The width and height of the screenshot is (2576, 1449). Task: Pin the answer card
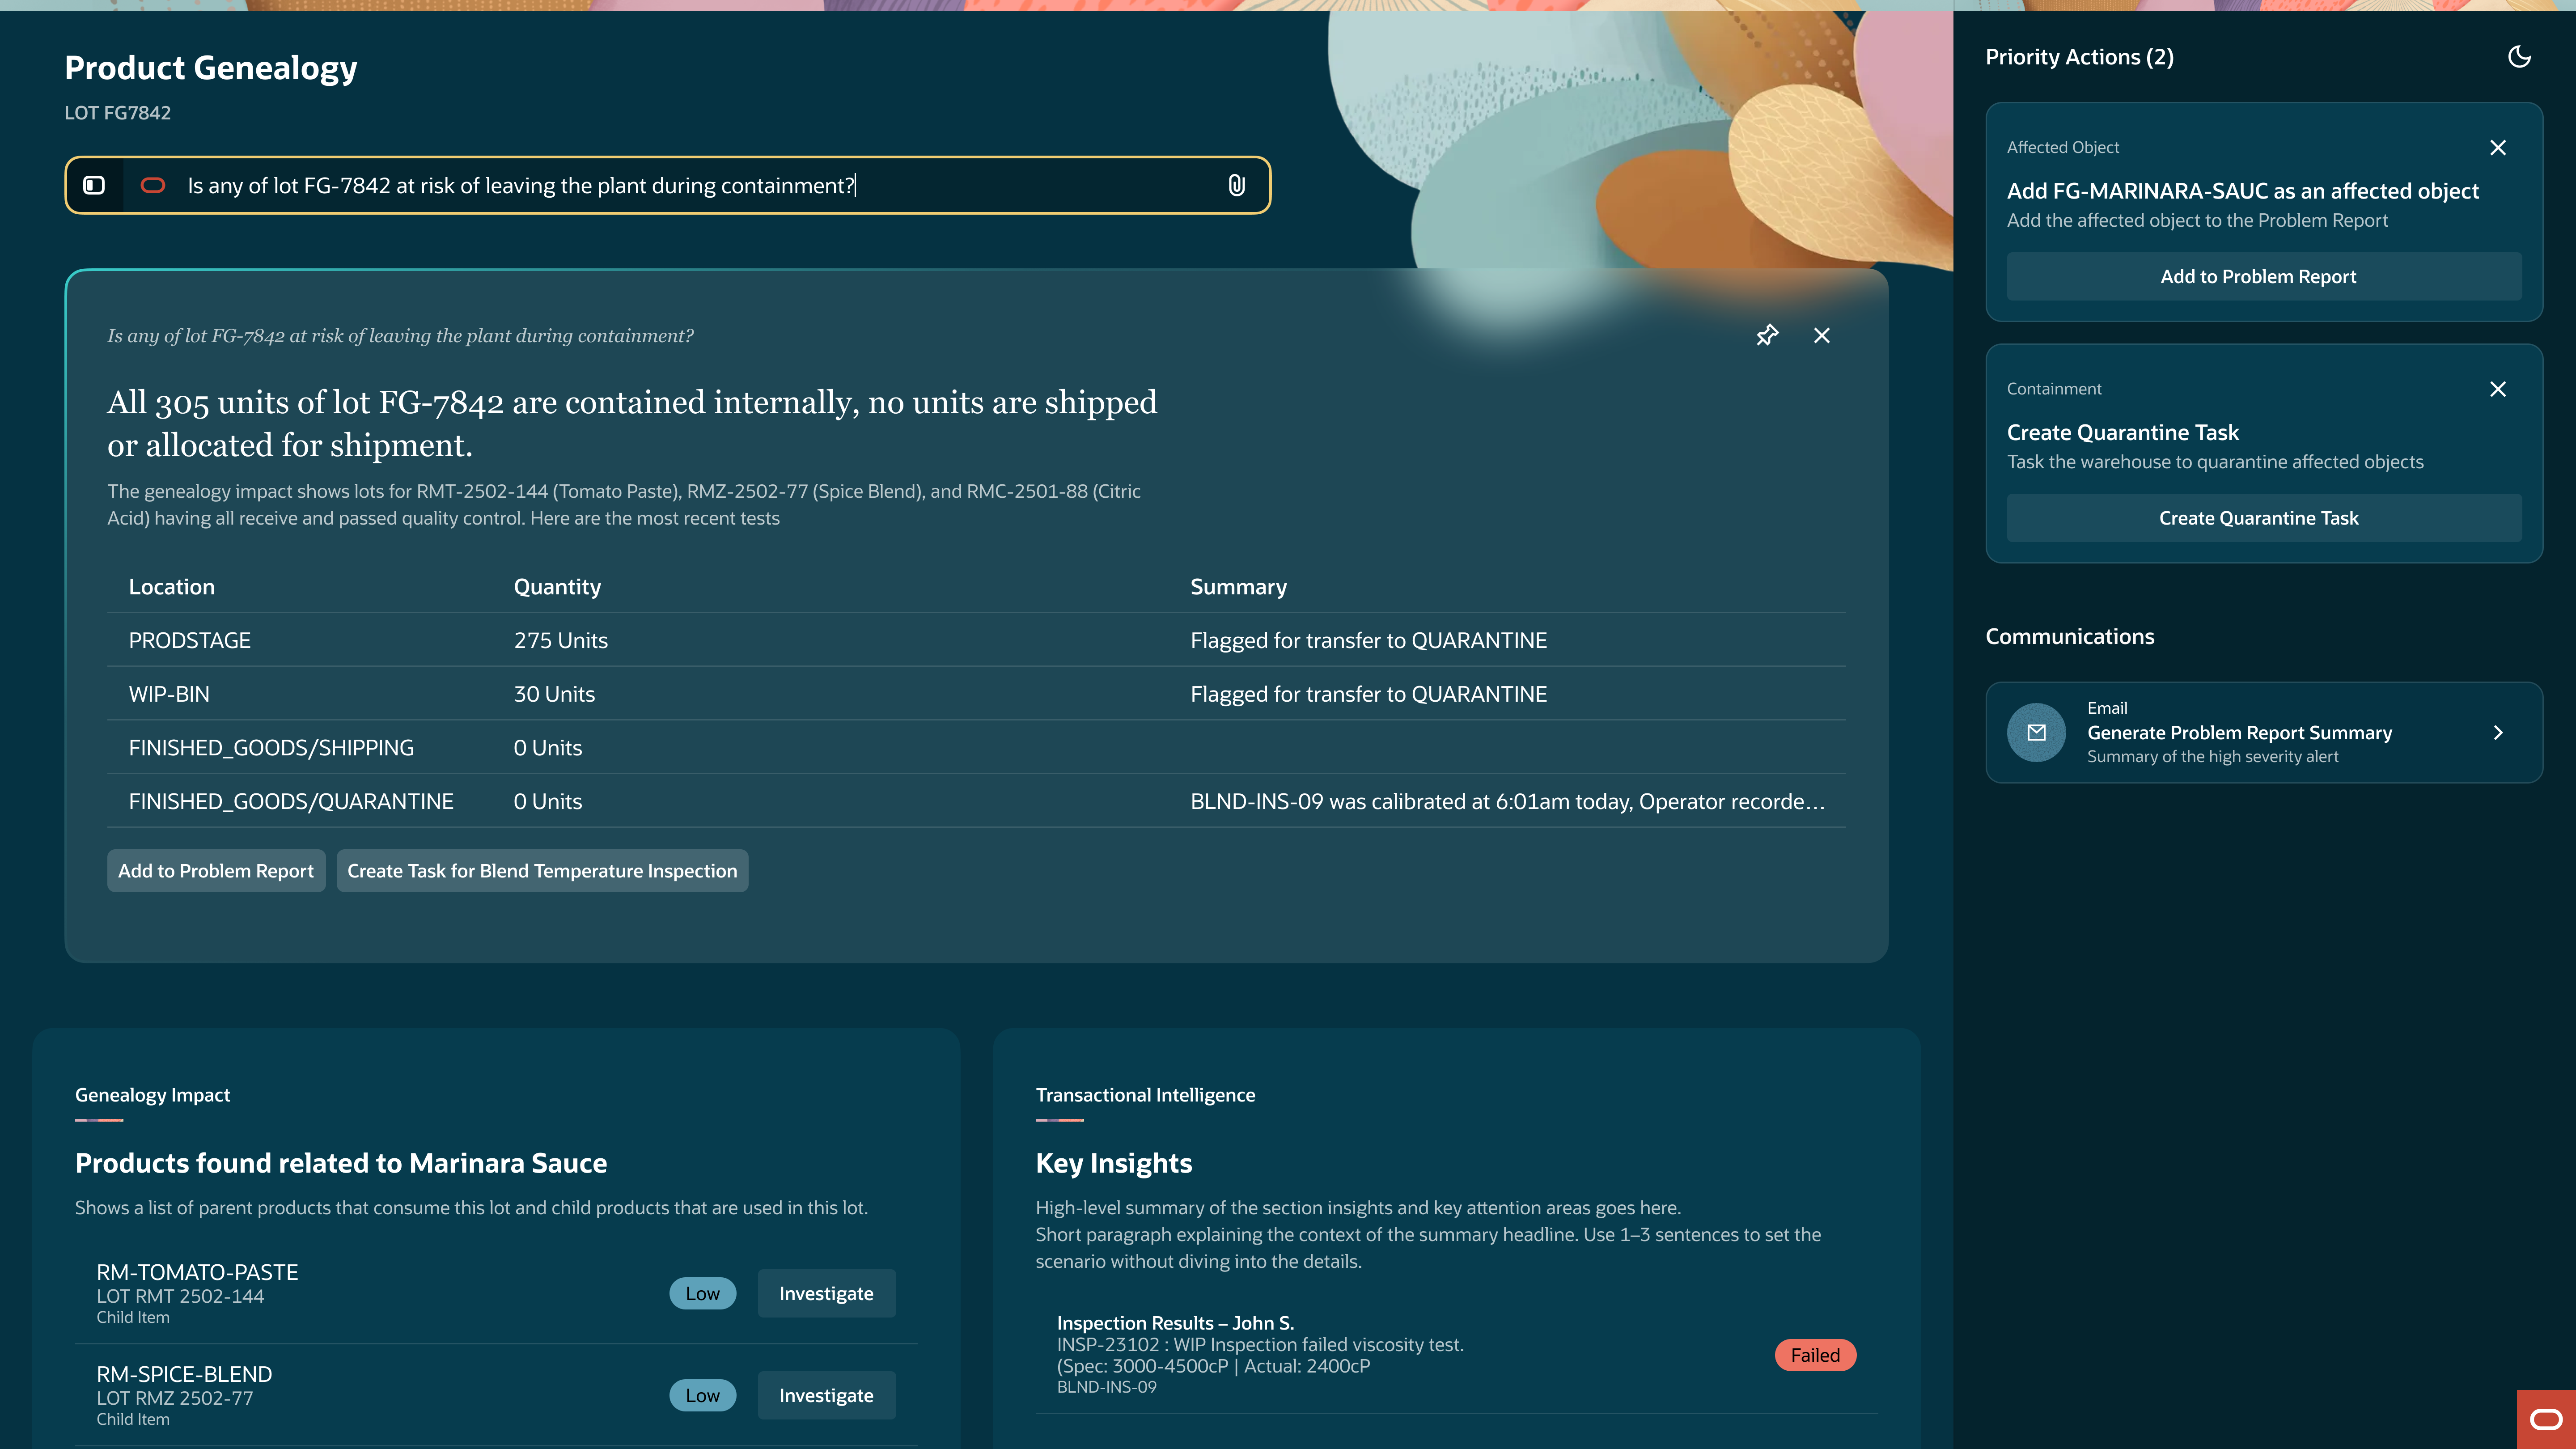tap(1767, 335)
